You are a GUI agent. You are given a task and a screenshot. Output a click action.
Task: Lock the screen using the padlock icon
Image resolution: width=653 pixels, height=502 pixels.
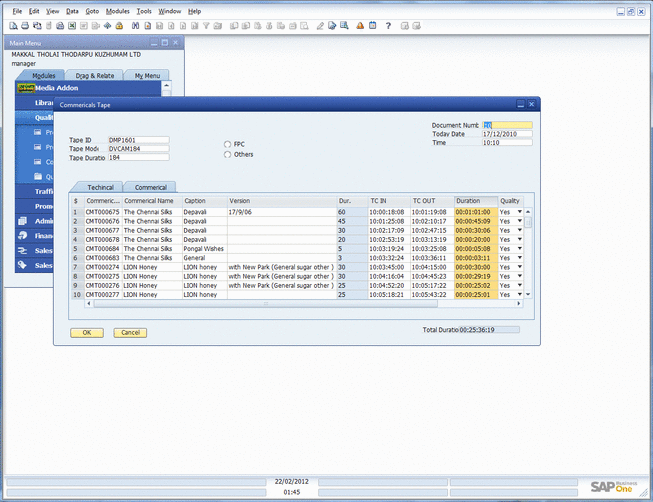119,26
